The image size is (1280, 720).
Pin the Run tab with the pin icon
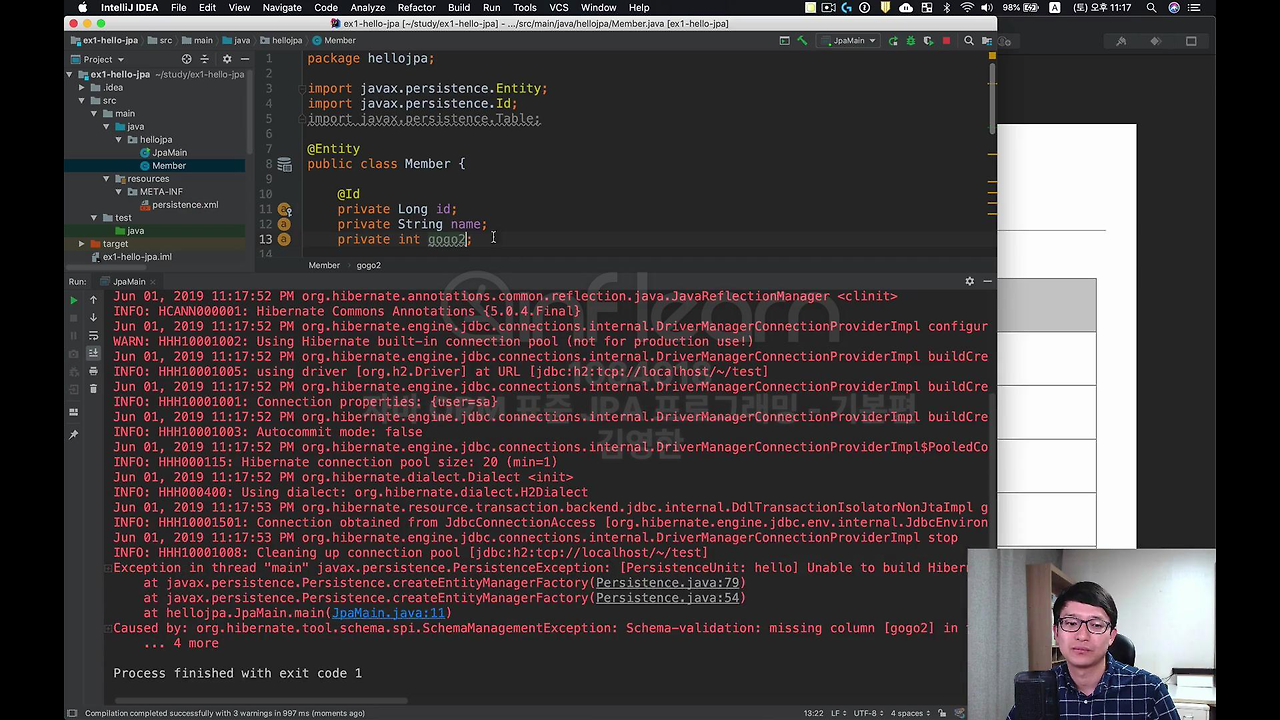click(x=73, y=435)
